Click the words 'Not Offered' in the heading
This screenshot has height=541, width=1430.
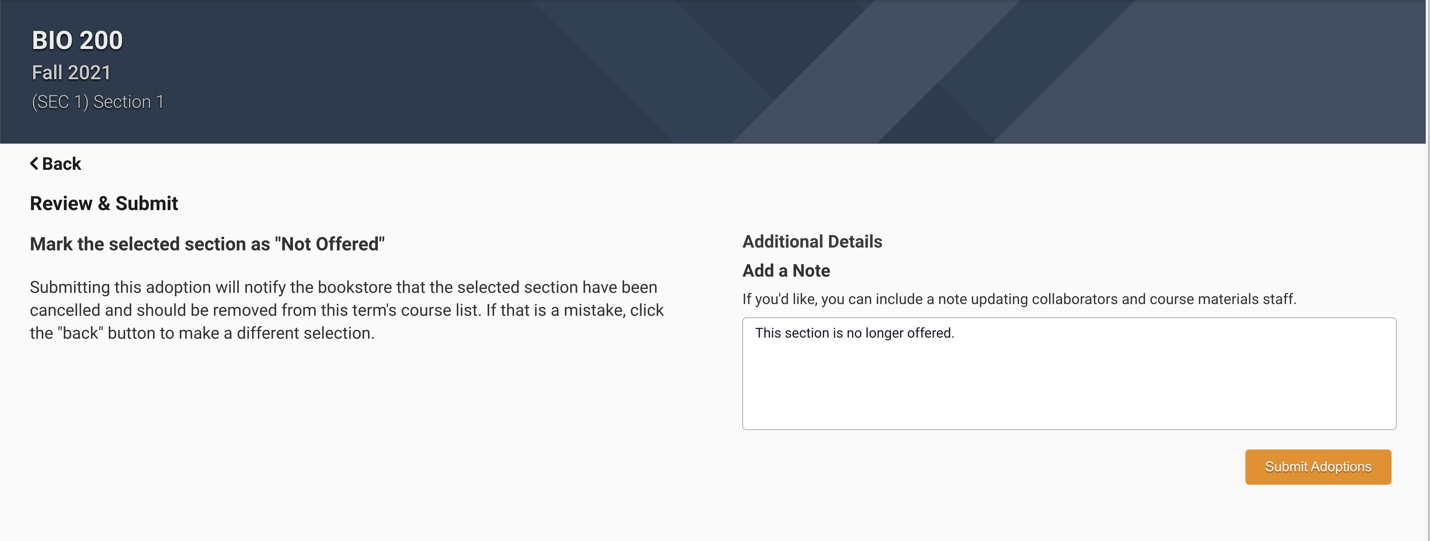[330, 244]
